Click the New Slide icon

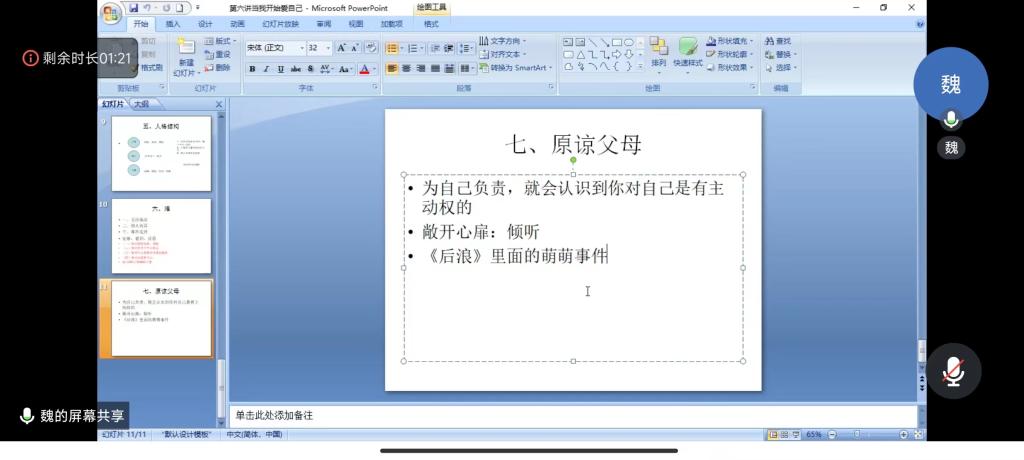(186, 55)
